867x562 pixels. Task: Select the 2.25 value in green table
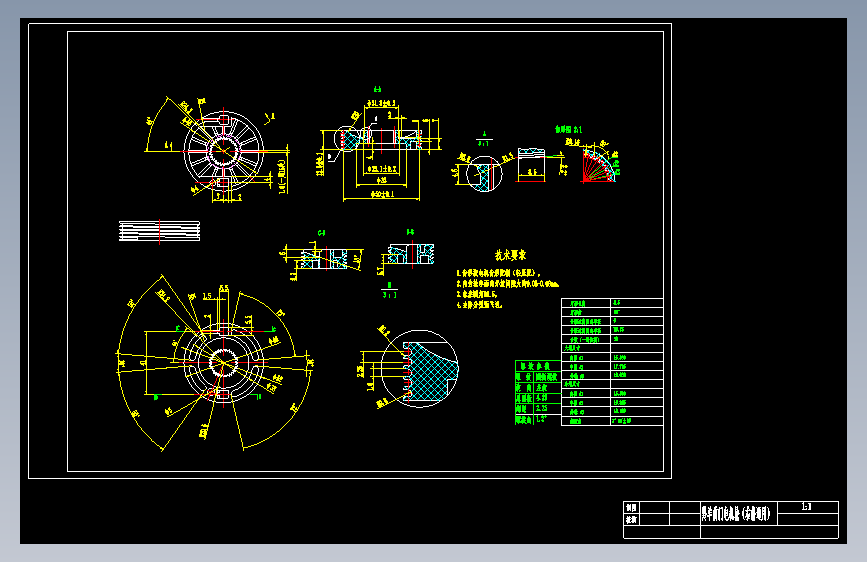click(x=542, y=408)
